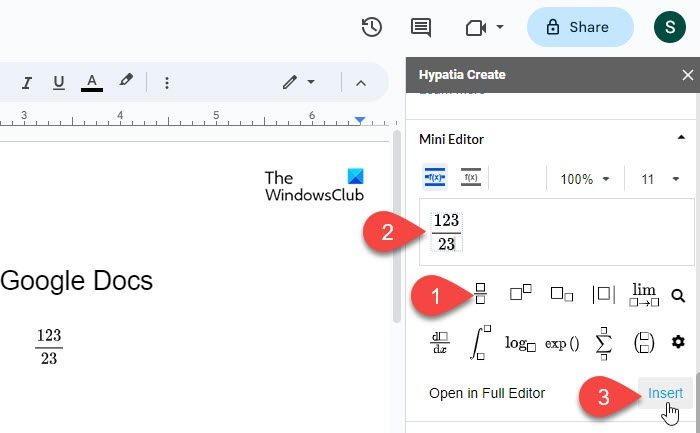Open the three-dot More toolbar options
The image size is (700, 433).
click(167, 83)
